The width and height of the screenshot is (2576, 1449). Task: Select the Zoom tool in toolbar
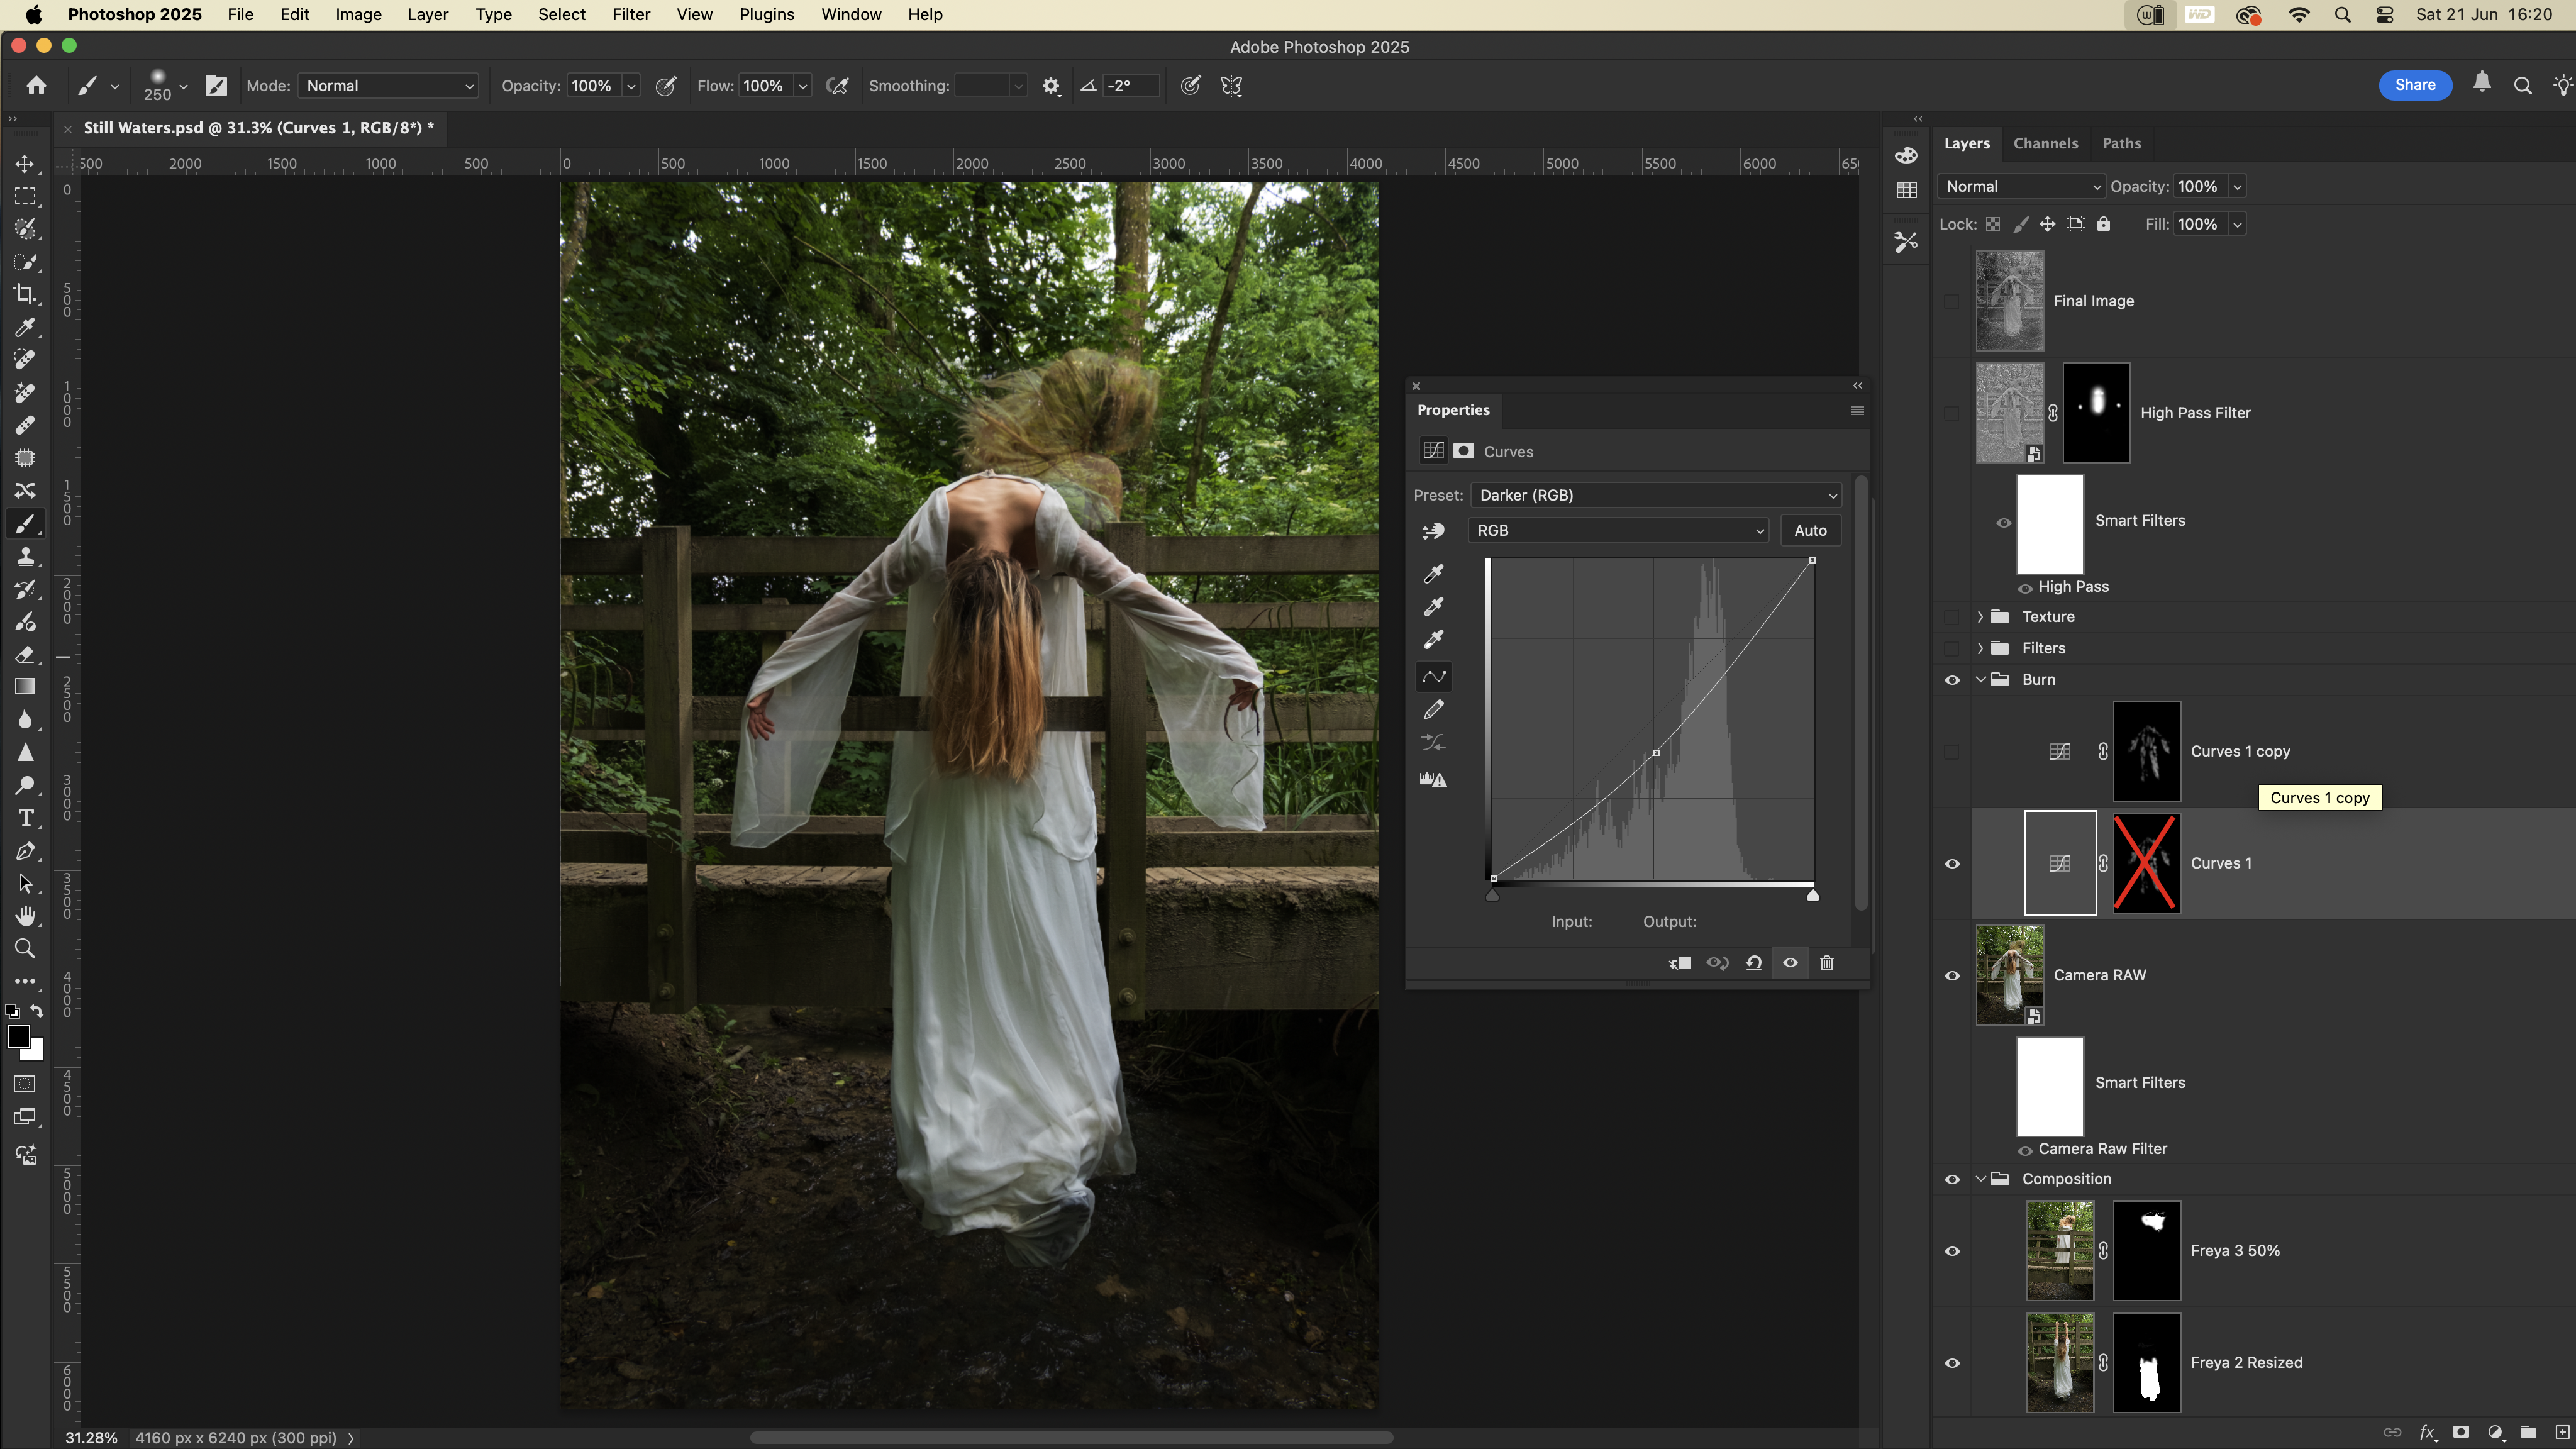tap(25, 949)
